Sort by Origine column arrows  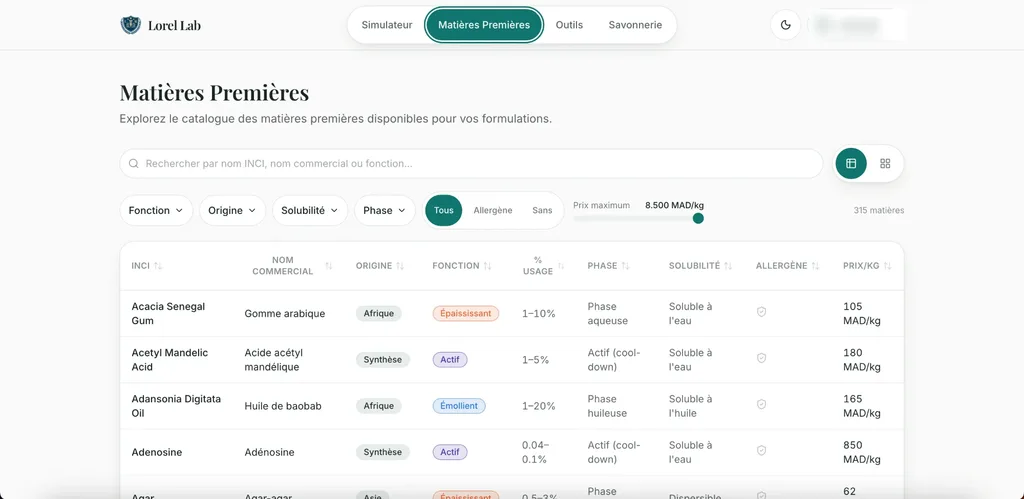point(400,266)
